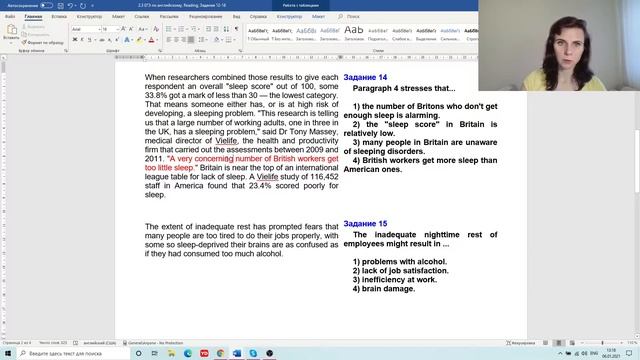Click the Task View taskbar icon

(155, 353)
